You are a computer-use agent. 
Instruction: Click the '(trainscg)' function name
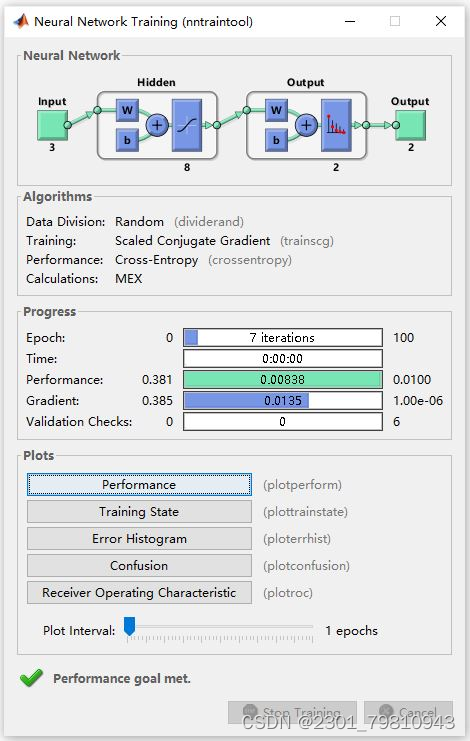(307, 241)
